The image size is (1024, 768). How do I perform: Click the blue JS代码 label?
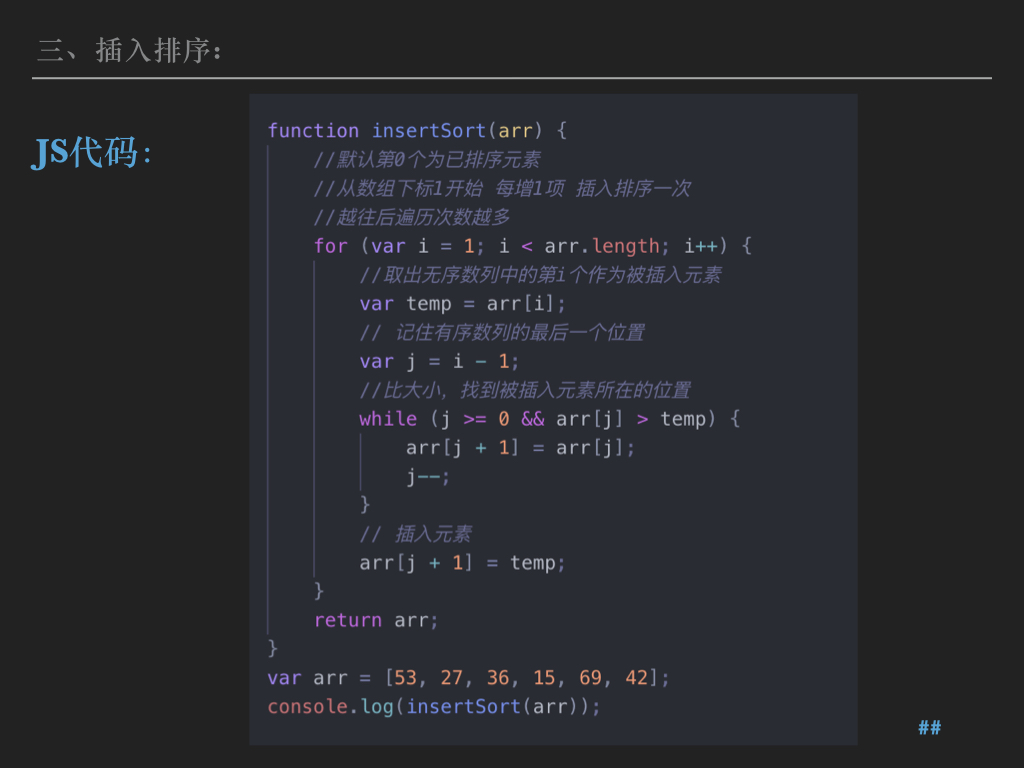tap(92, 152)
